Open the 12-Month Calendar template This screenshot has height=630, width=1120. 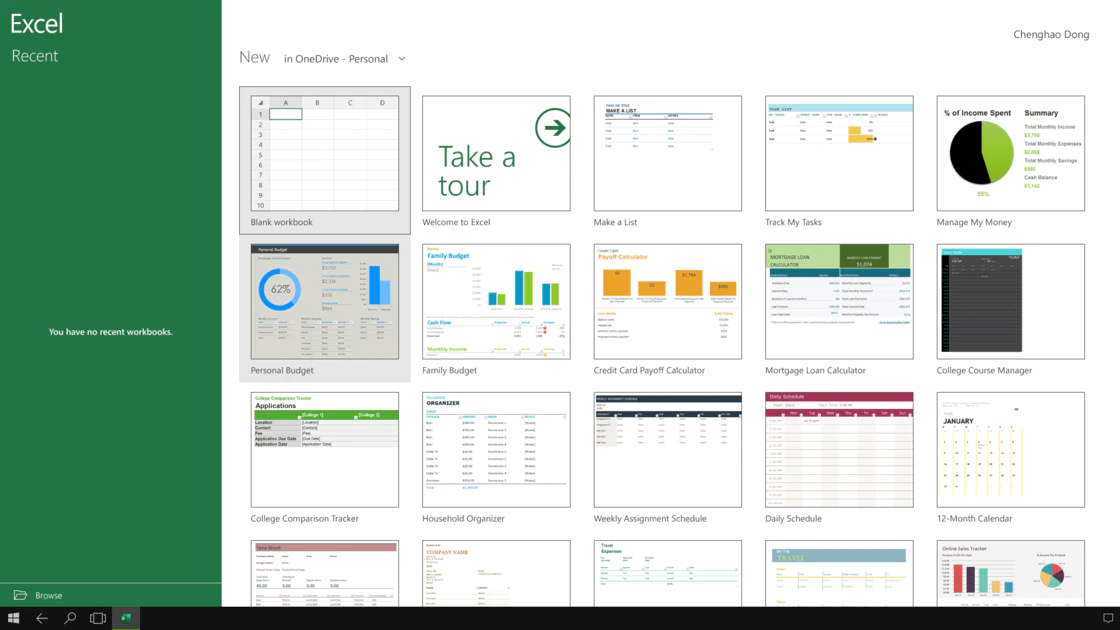[1010, 450]
